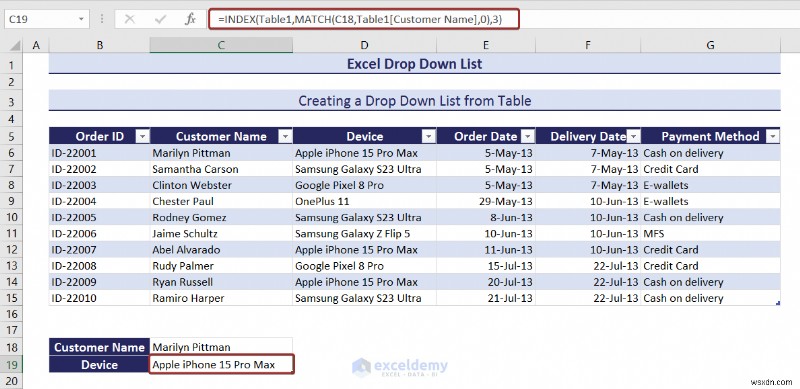Open Delivery Date filter dropdown

(634, 136)
